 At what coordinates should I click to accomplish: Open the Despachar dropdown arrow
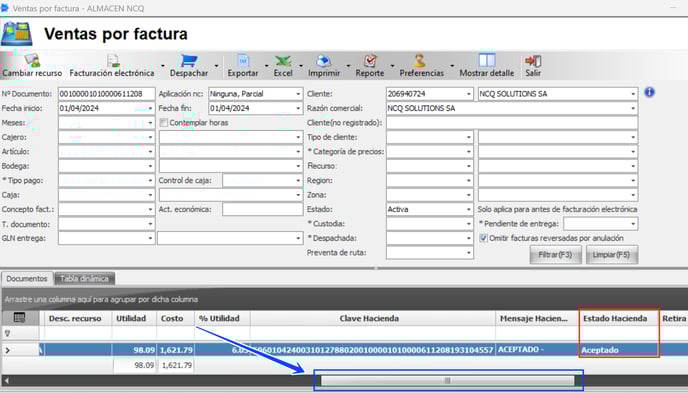pyautogui.click(x=216, y=66)
